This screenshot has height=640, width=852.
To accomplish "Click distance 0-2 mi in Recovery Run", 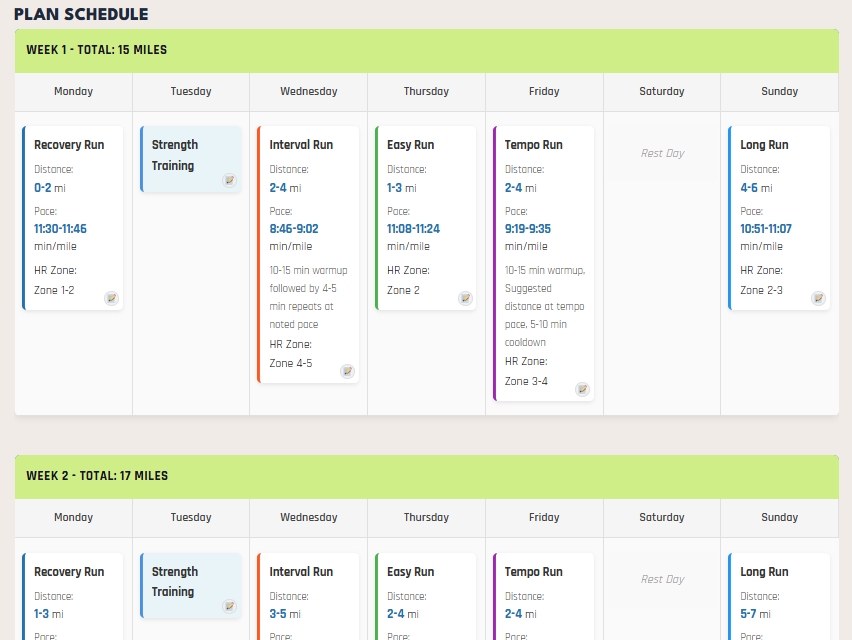I will [x=49, y=188].
